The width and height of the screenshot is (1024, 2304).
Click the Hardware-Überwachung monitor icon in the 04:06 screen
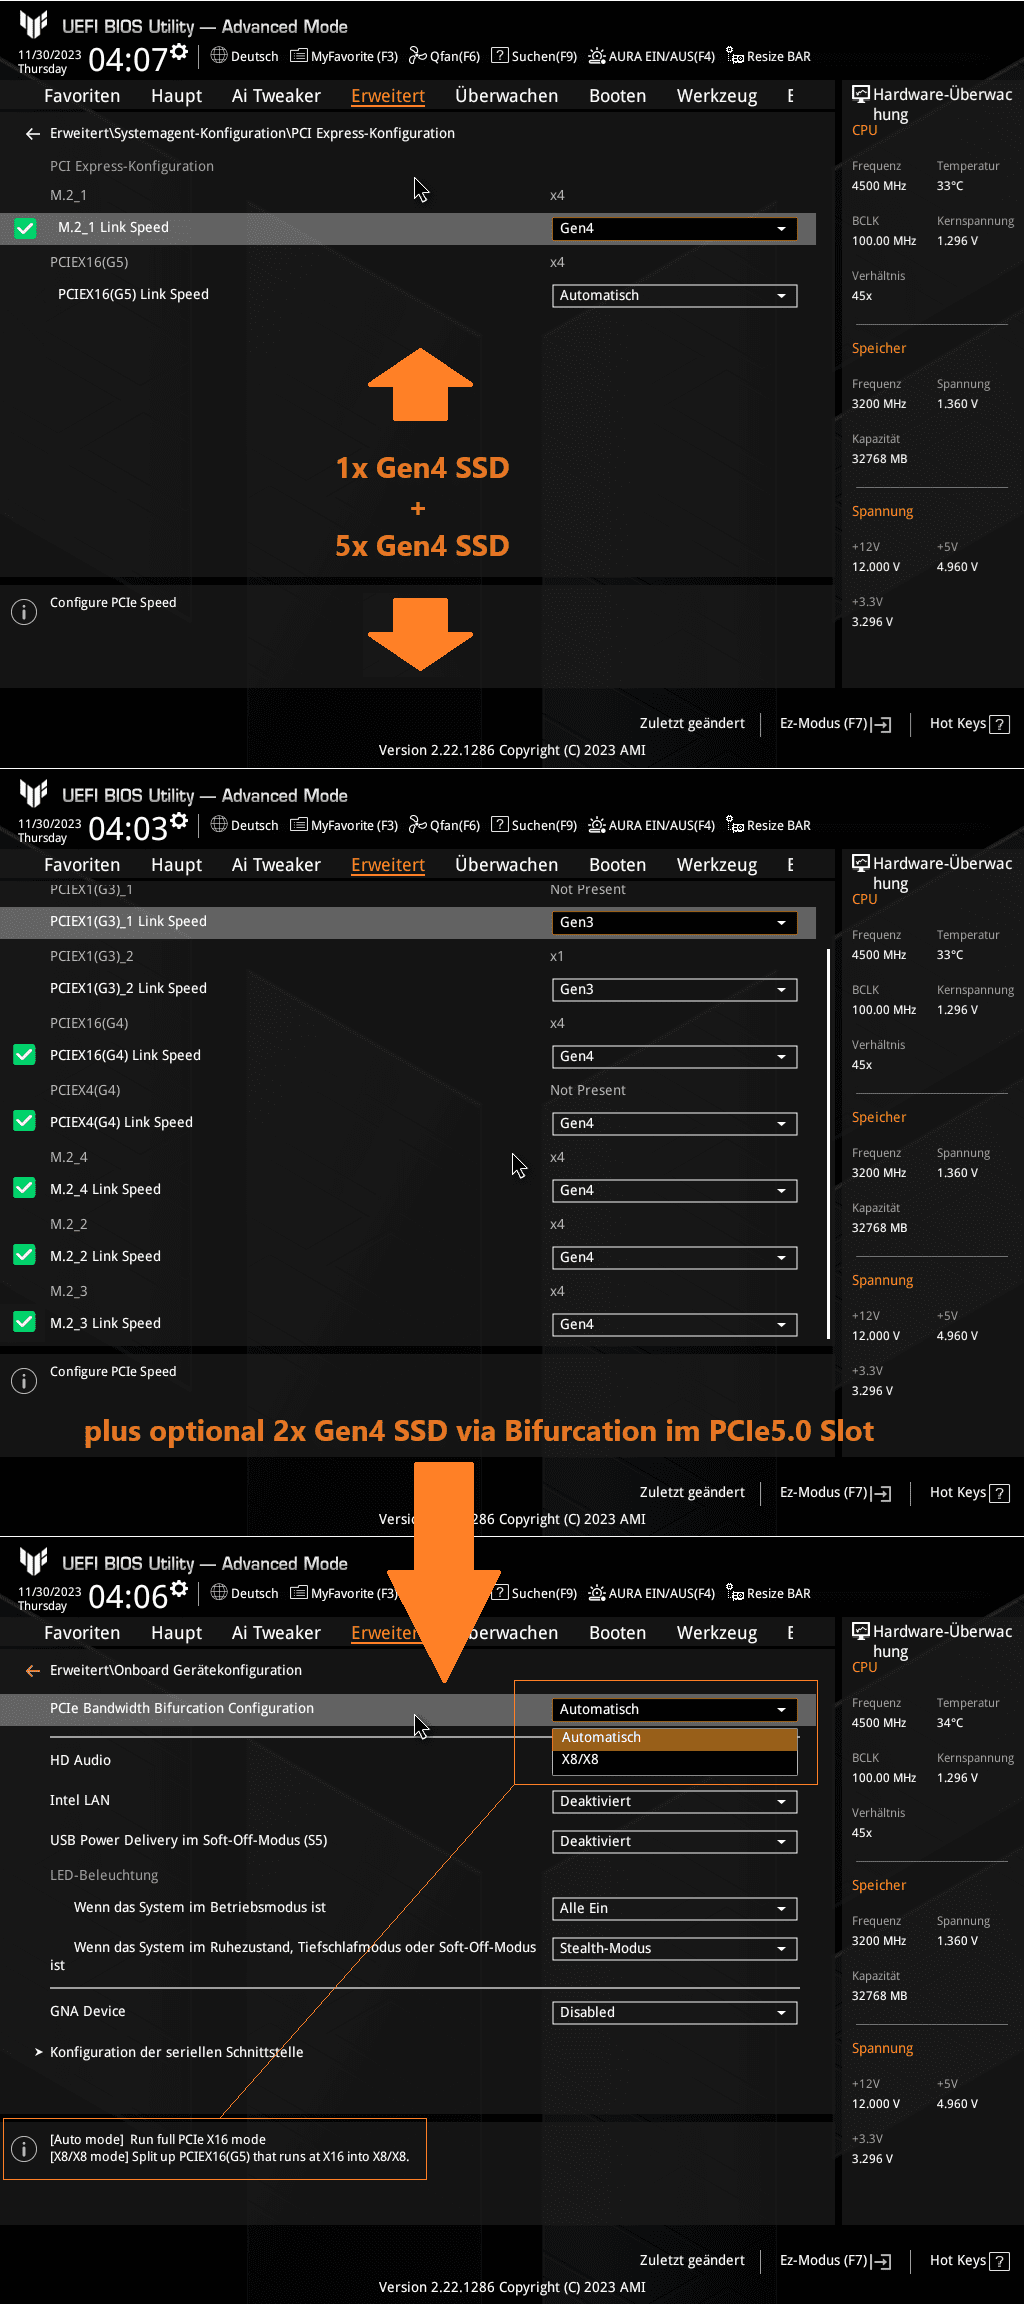(x=860, y=1631)
